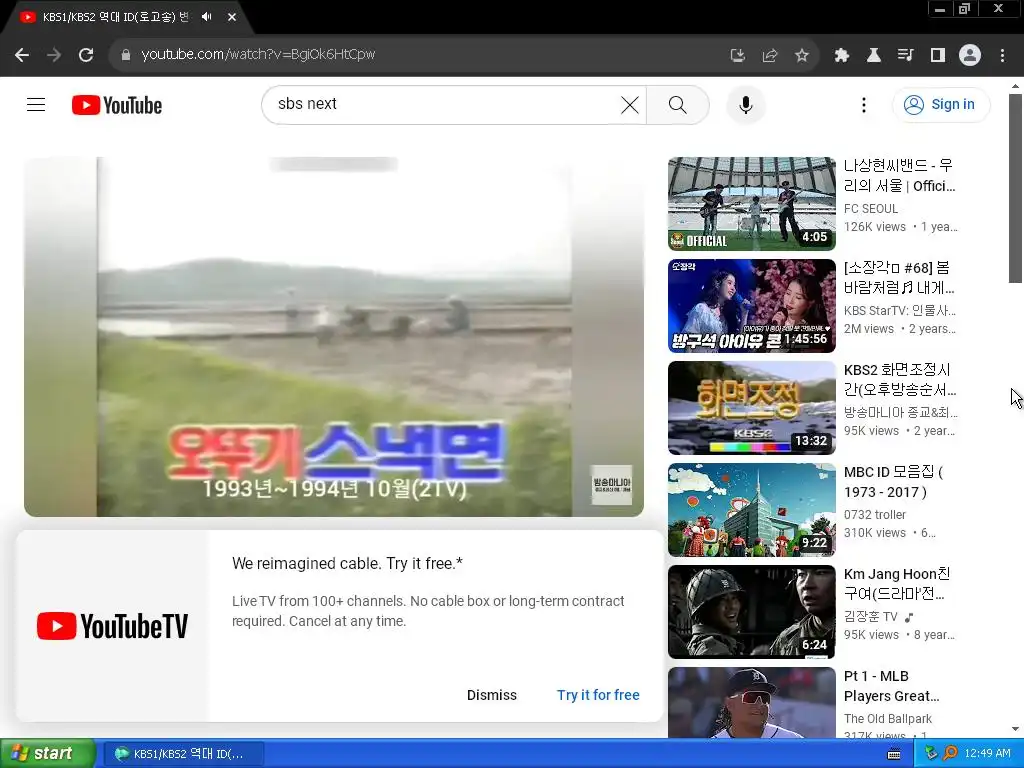Open the Chrome profile avatar
1024x768 pixels.
click(970, 55)
